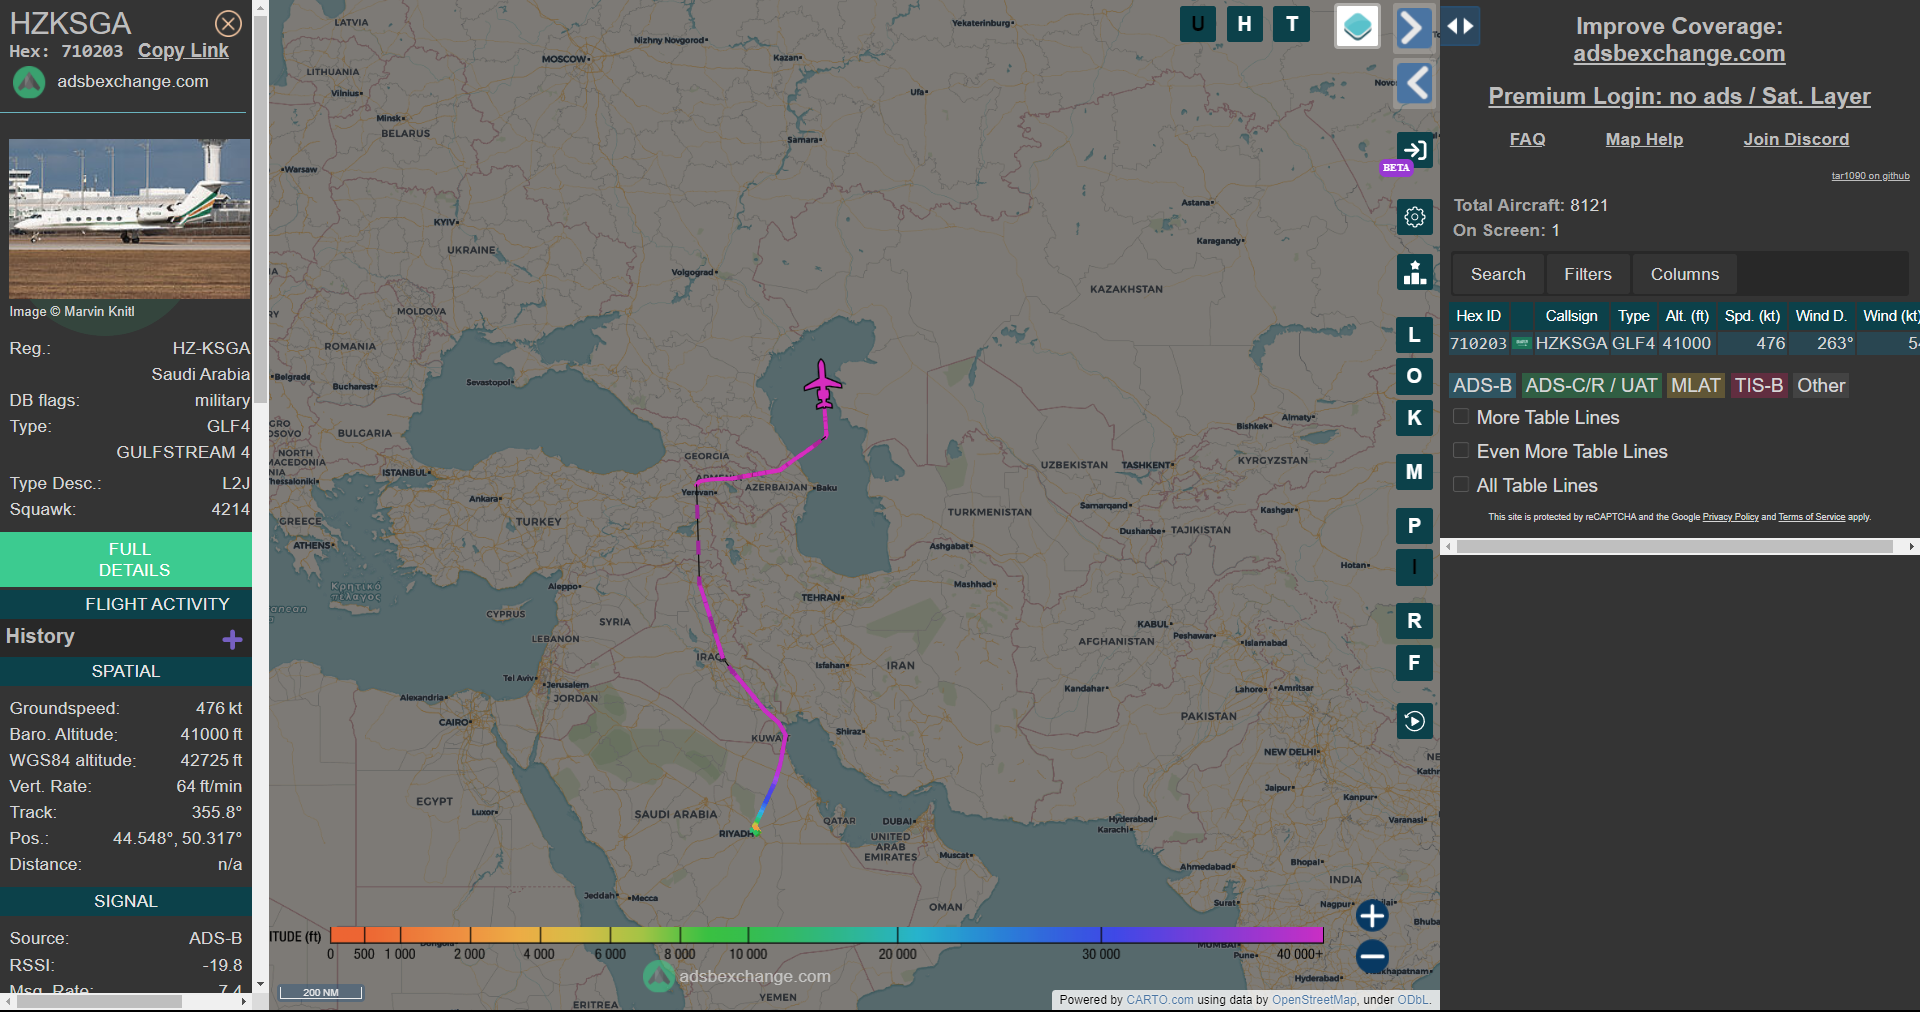Enable Even More Table Lines checkbox
Screen dimensions: 1920x1012
point(1461,450)
